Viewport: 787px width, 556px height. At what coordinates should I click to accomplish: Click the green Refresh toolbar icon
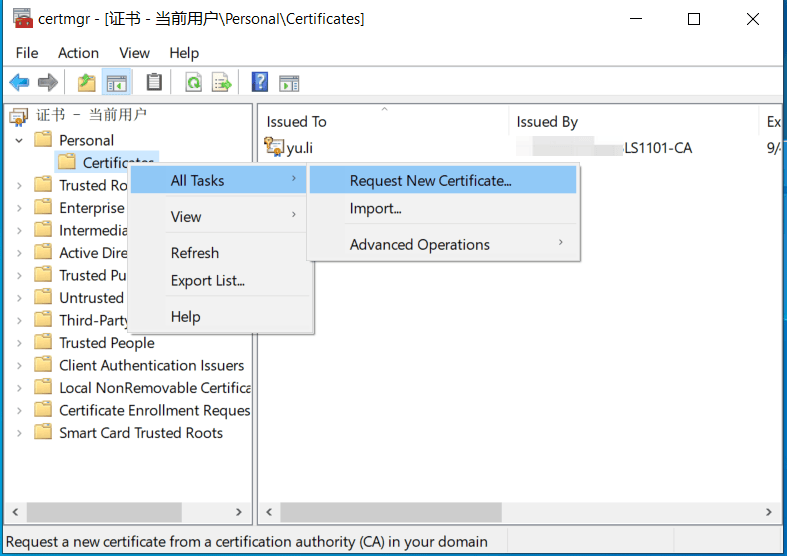point(193,82)
